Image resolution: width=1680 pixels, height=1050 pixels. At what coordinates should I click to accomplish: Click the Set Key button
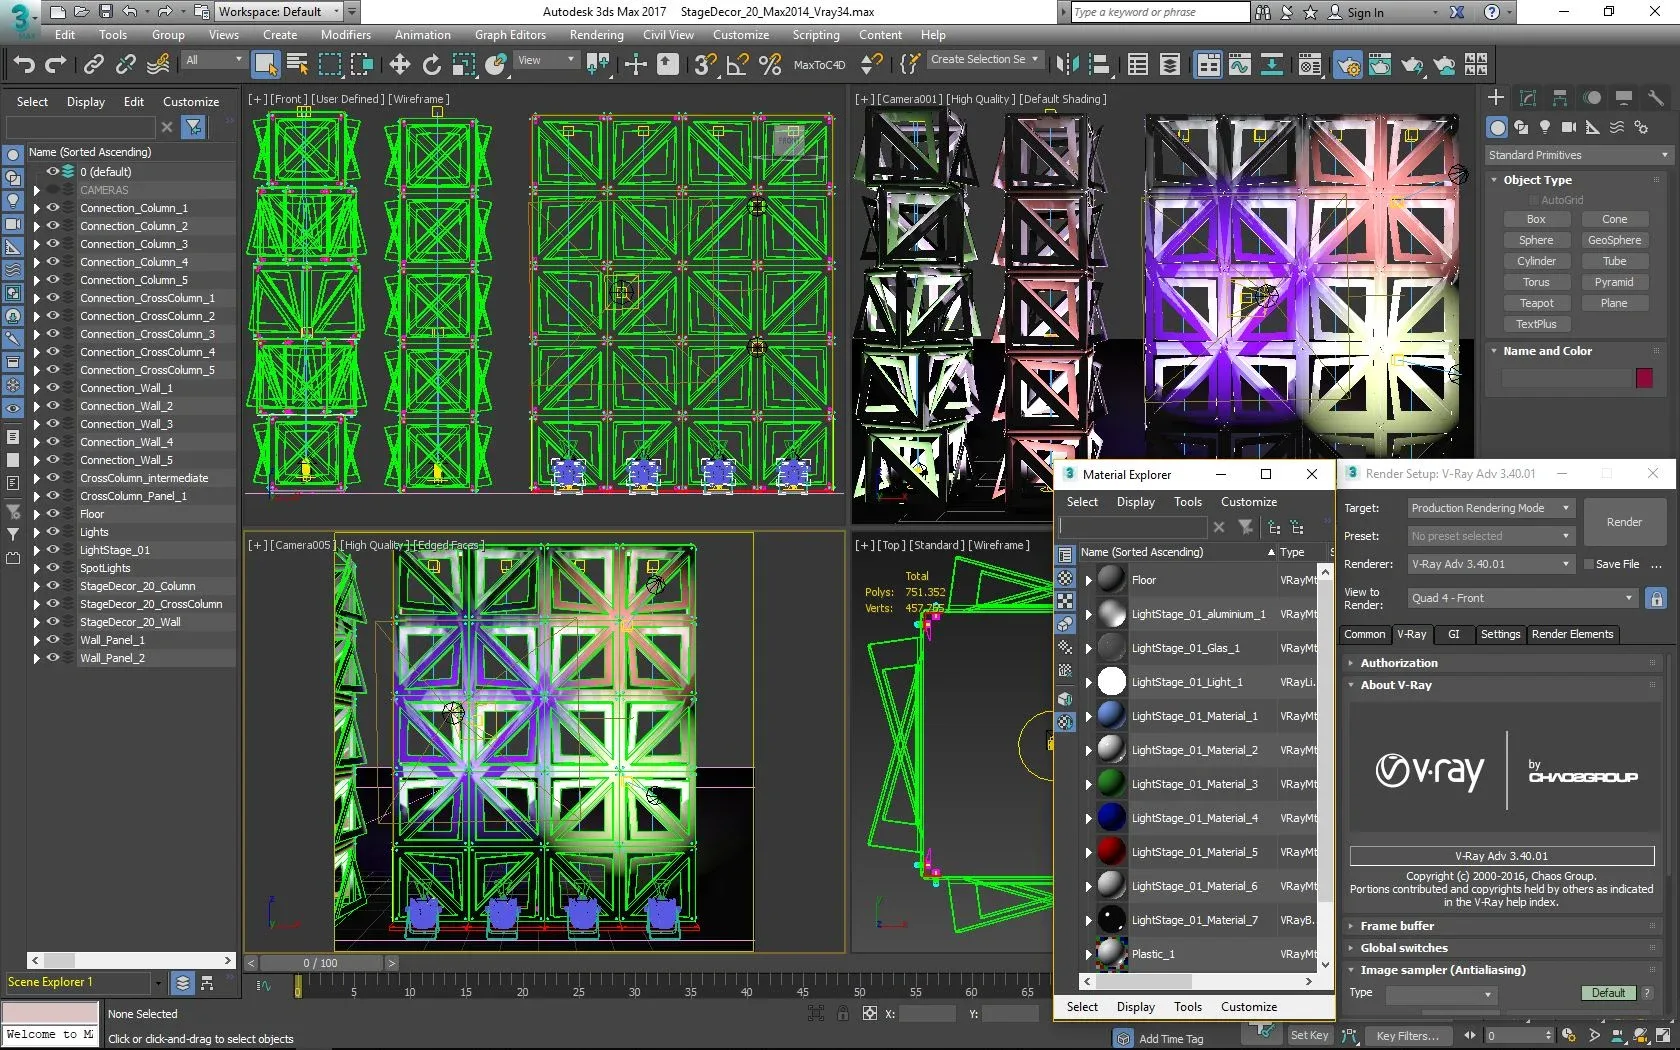[1309, 1035]
